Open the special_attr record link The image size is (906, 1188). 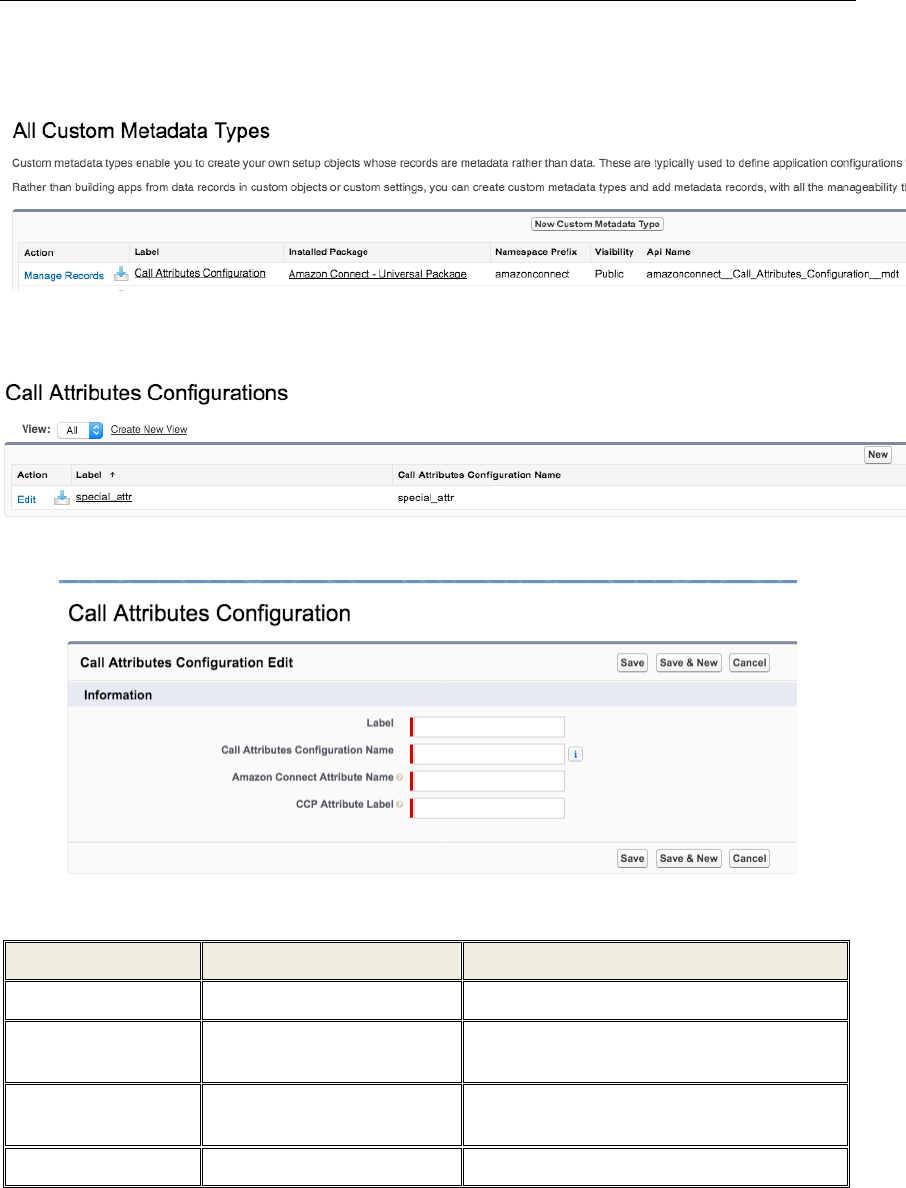click(x=104, y=496)
